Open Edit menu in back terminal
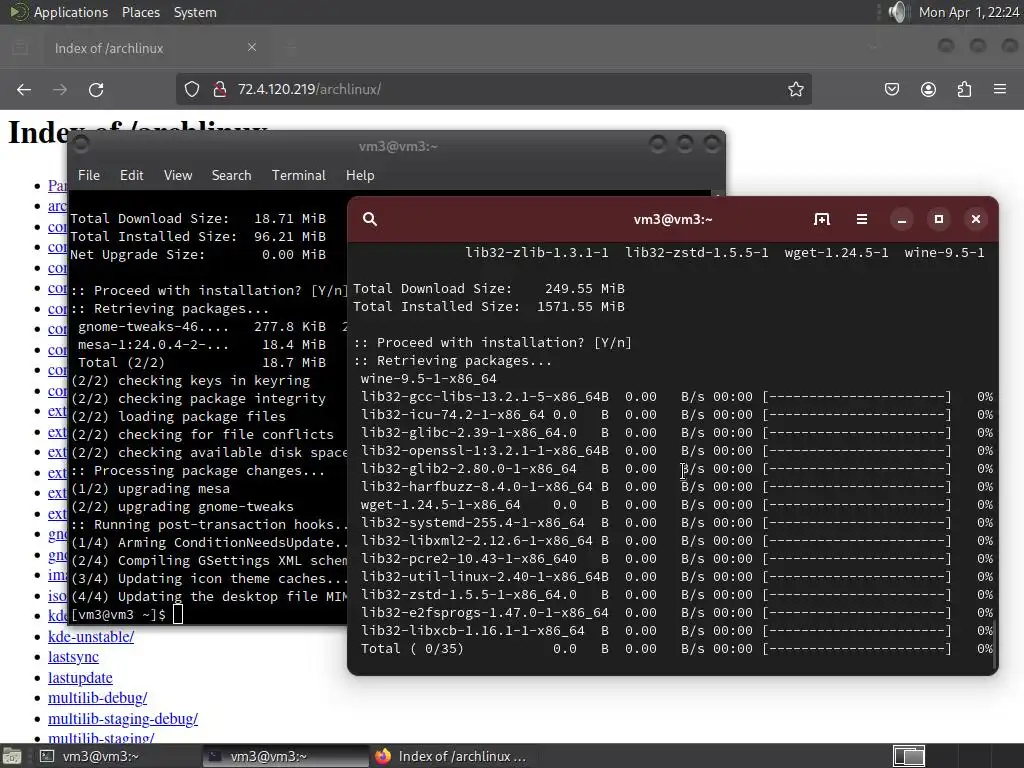The width and height of the screenshot is (1024, 768). [131, 175]
